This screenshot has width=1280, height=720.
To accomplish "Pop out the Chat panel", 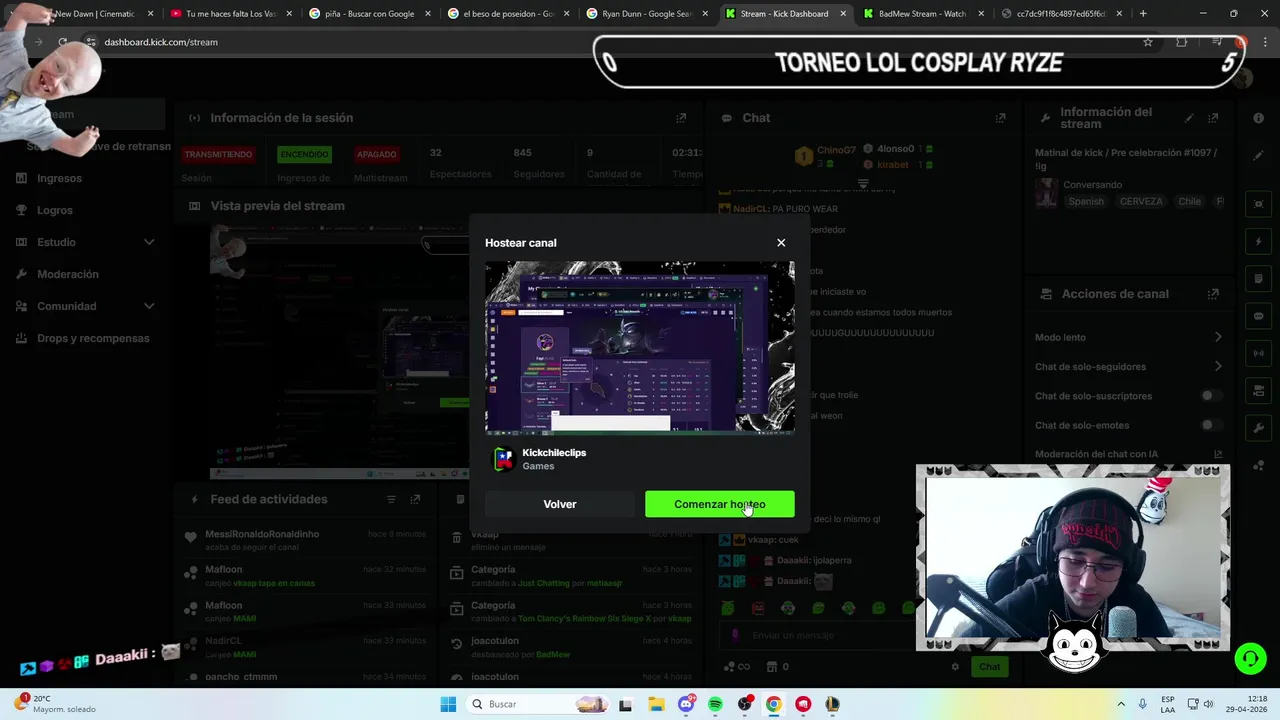I will [1000, 118].
